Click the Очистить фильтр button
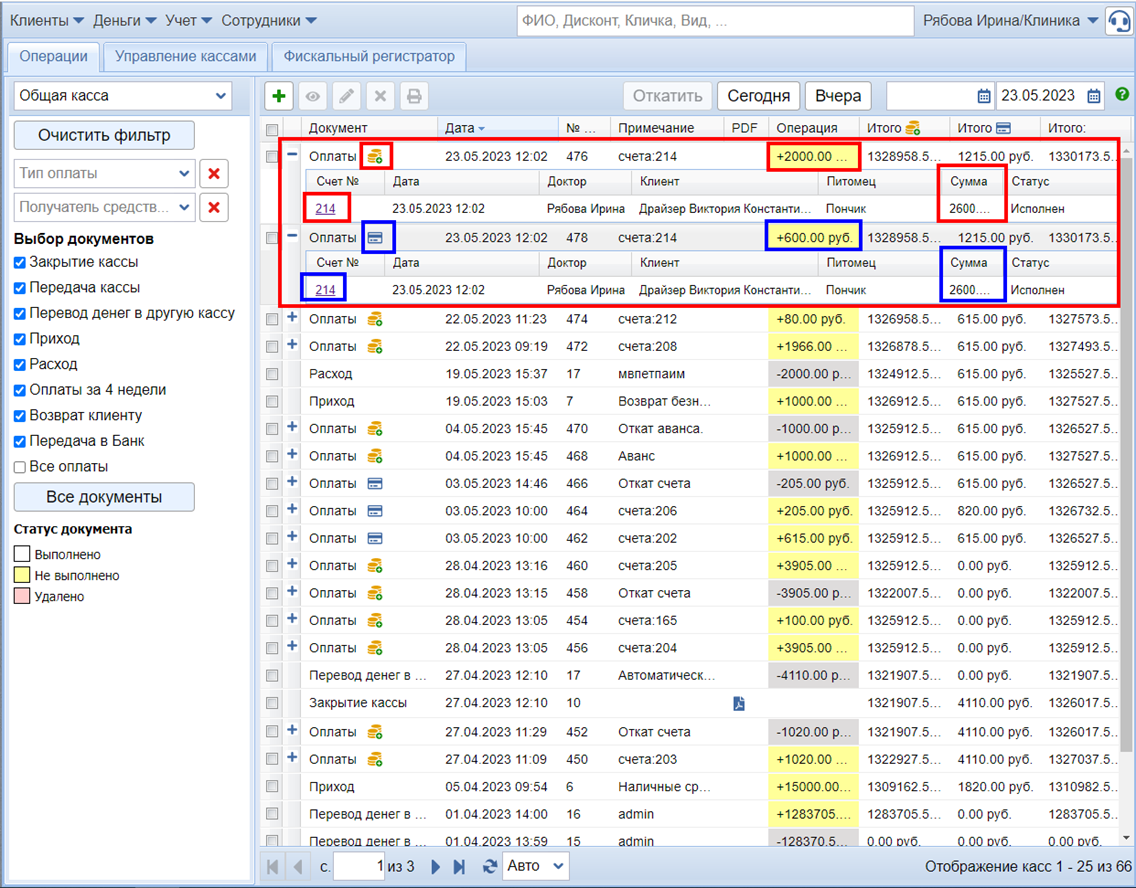Image resolution: width=1136 pixels, height=888 pixels. point(104,135)
